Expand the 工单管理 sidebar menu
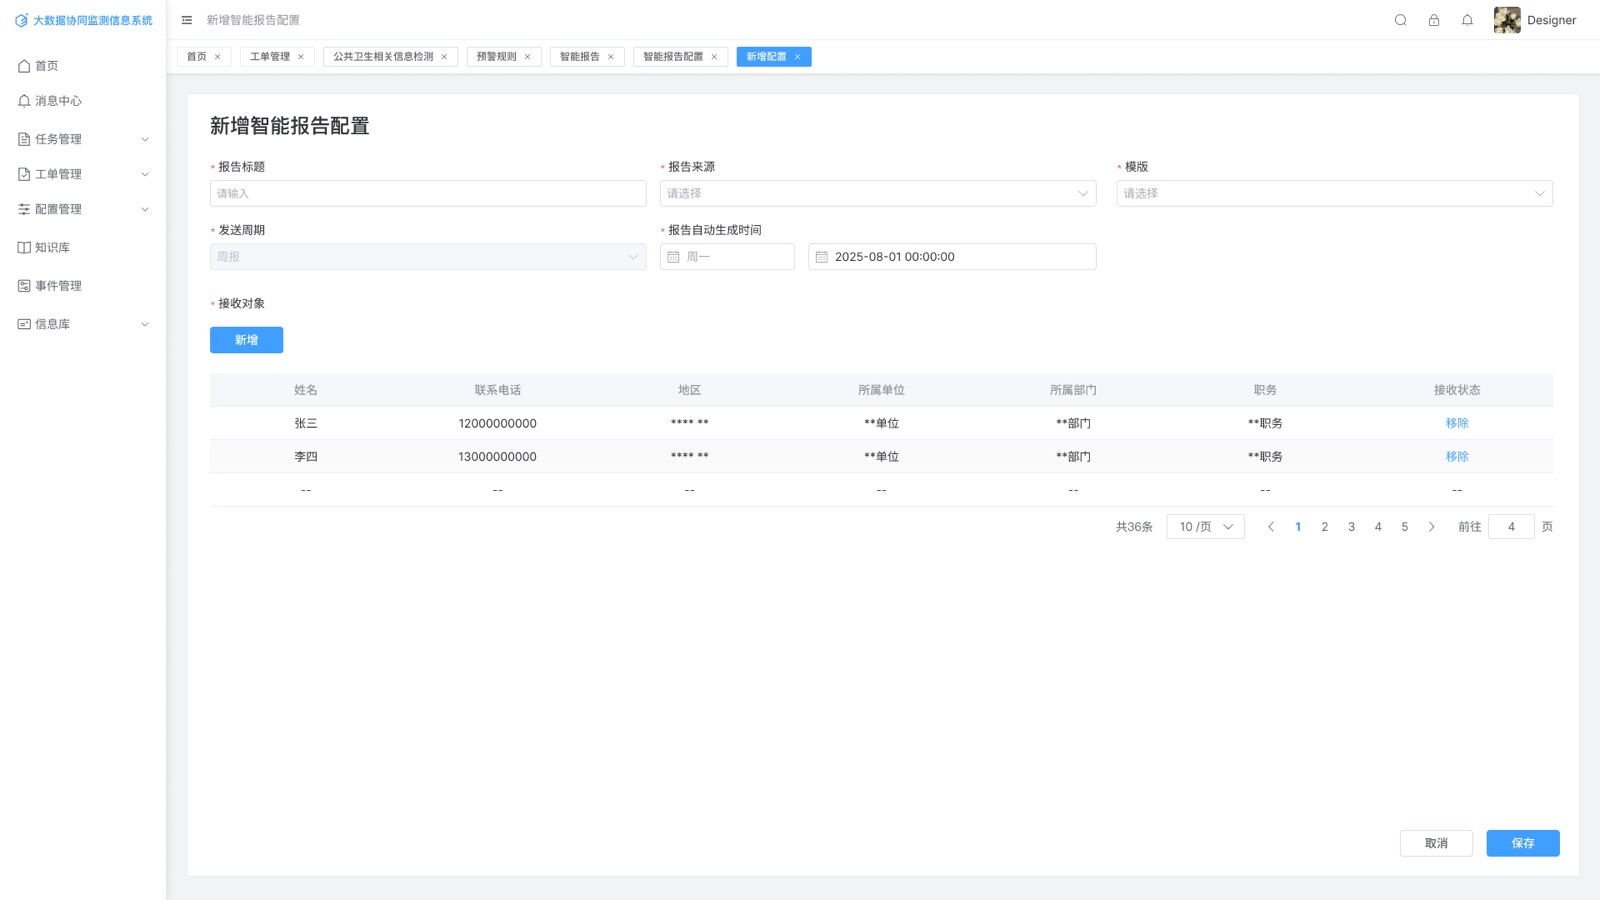Screen dimensions: 1600x900 (83, 174)
